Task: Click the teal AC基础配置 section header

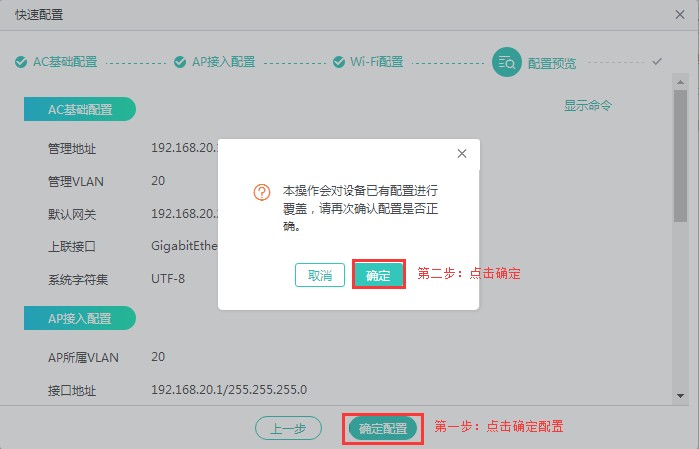Action: coord(79,110)
